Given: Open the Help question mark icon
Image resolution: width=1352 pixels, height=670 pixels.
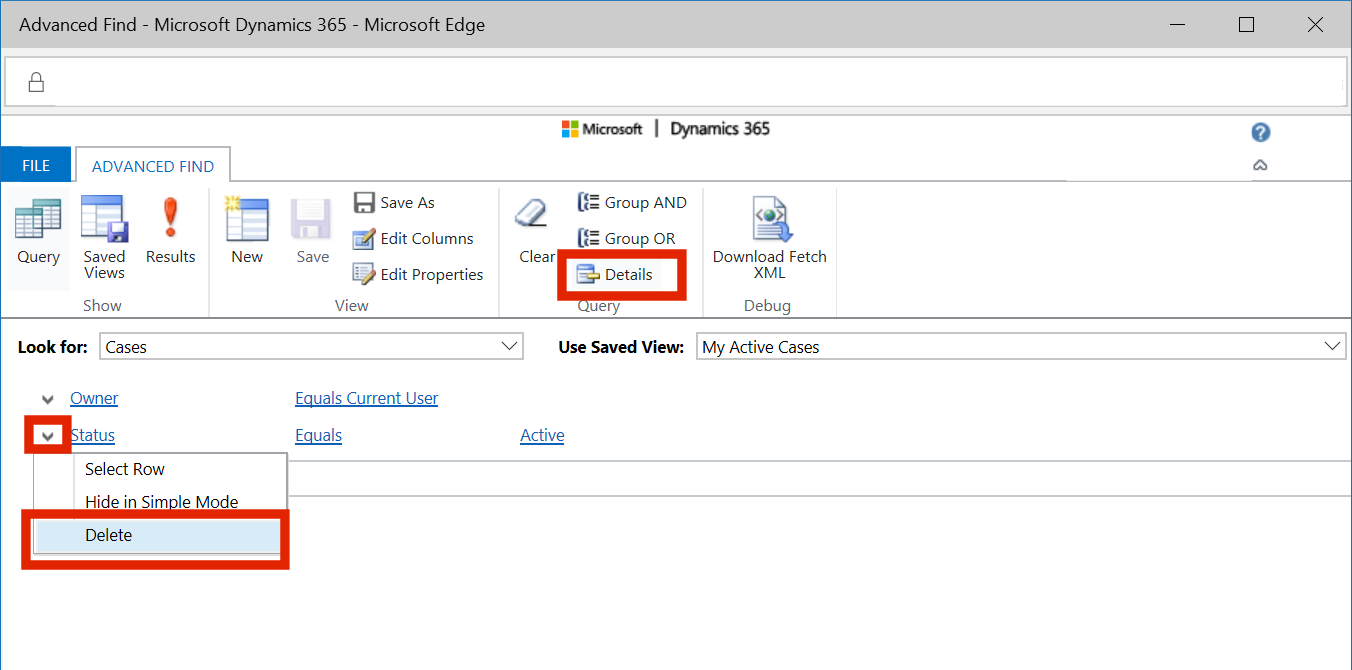Looking at the screenshot, I should tap(1260, 132).
